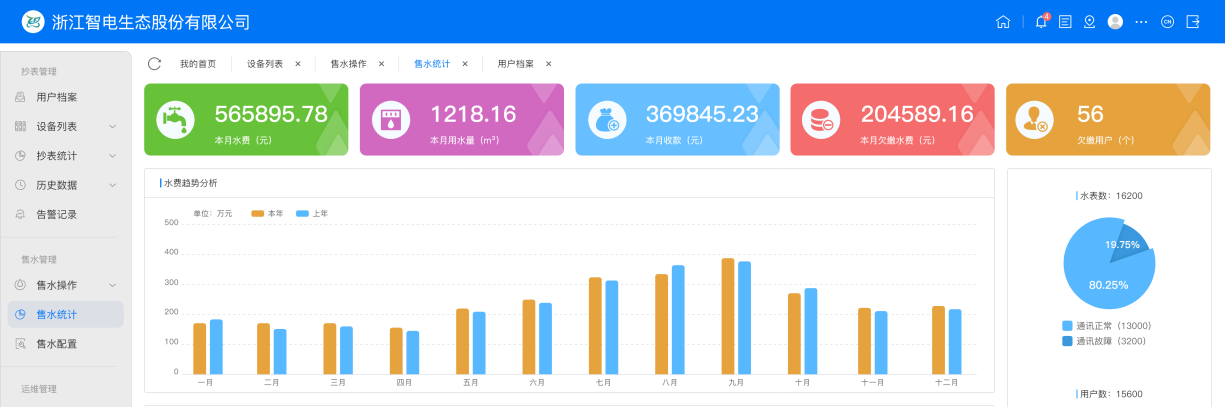Toggle the 上年 legend series

pyautogui.click(x=312, y=214)
